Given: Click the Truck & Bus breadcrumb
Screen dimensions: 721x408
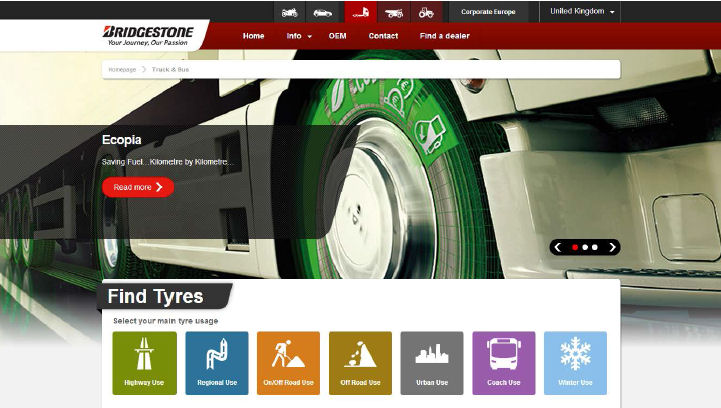Looking at the screenshot, I should click(170, 69).
